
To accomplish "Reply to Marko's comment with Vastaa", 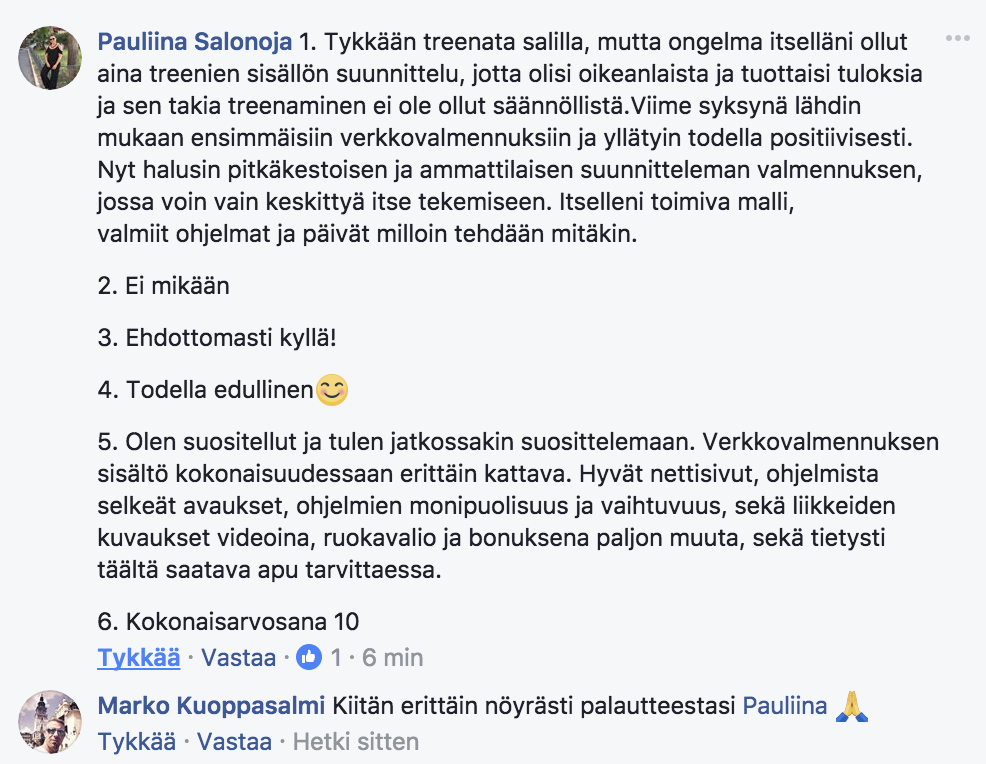I will [235, 742].
